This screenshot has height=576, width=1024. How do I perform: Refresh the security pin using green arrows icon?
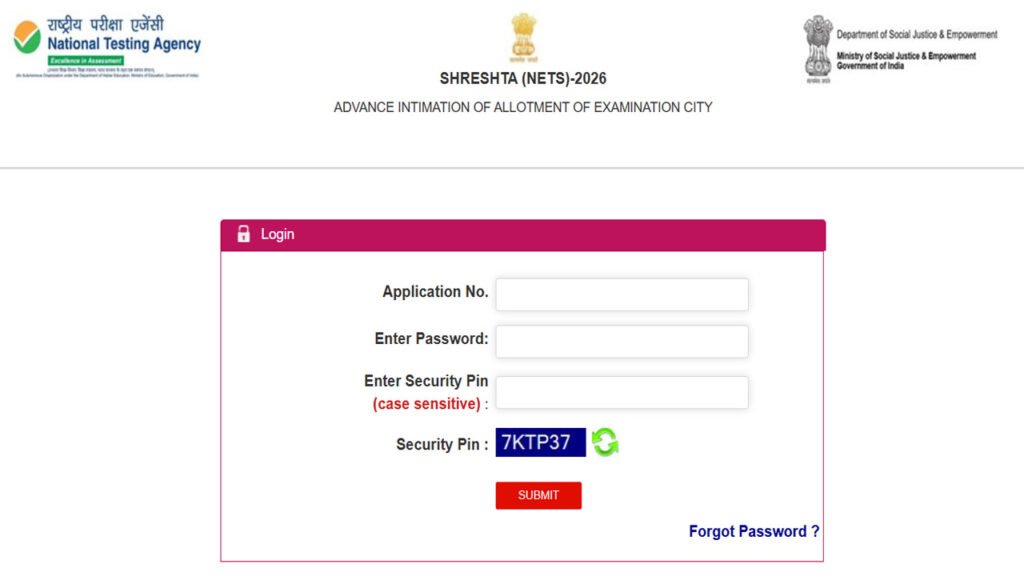pyautogui.click(x=605, y=441)
